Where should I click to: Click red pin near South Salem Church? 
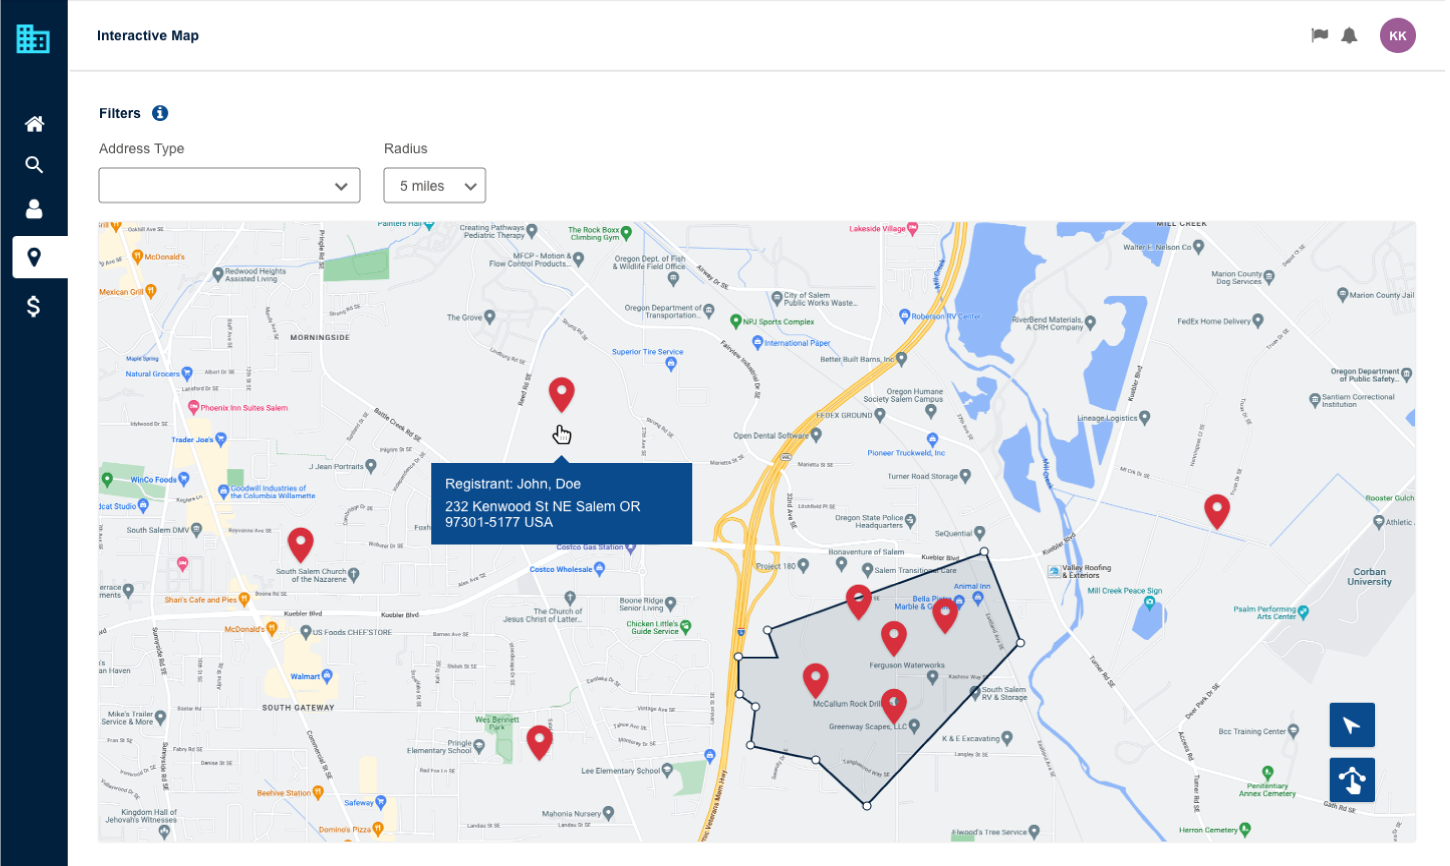tap(301, 544)
